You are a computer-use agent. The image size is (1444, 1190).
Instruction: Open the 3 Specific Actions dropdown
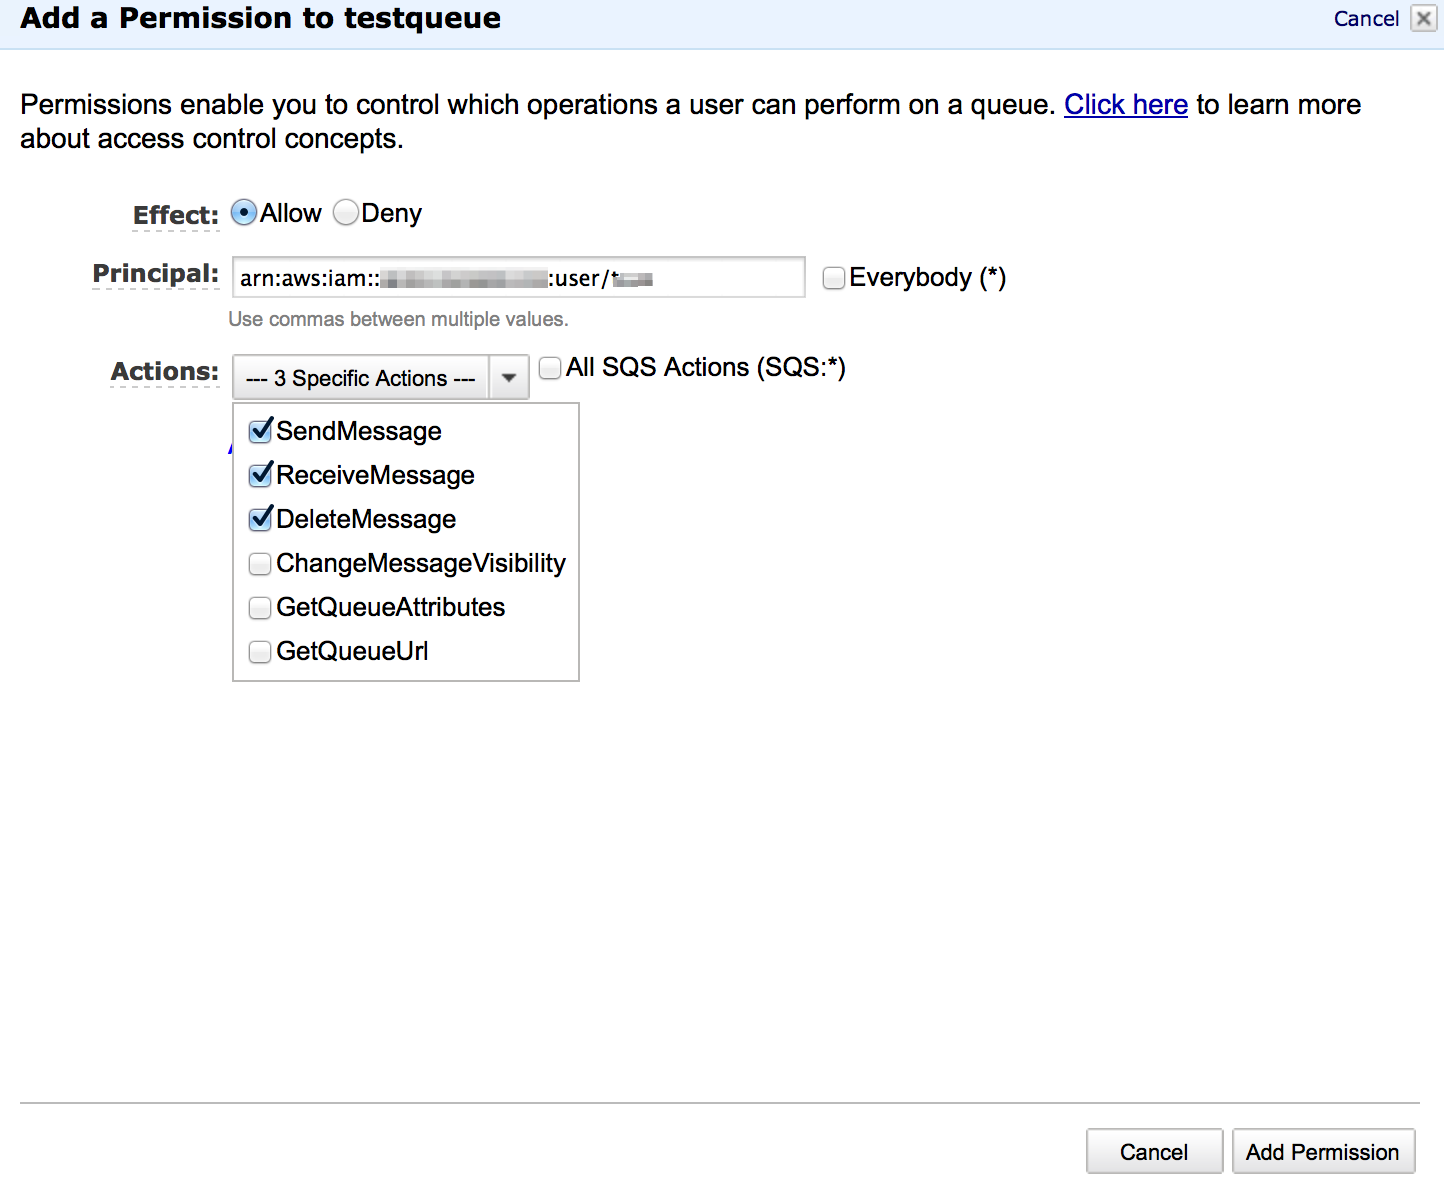coord(361,378)
